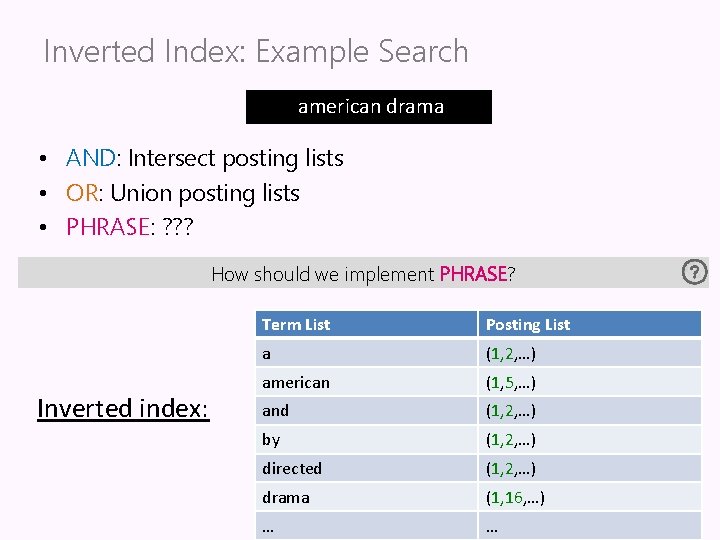Click the Term List column header

click(296, 324)
